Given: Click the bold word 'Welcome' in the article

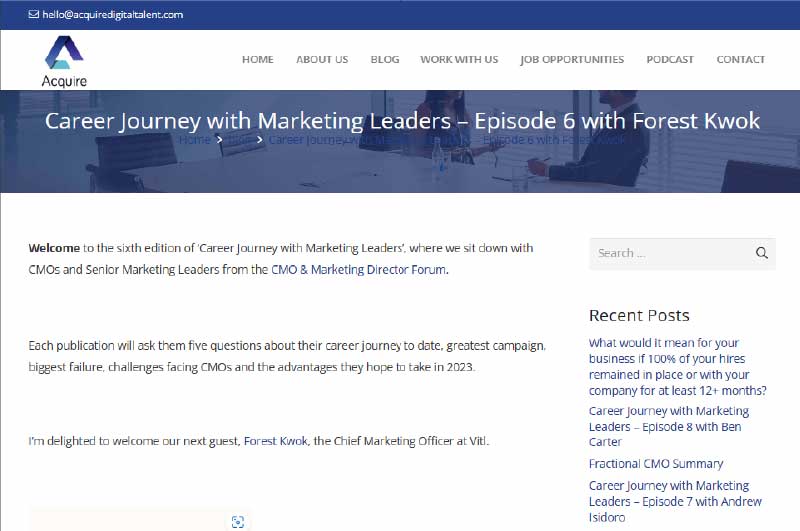Looking at the screenshot, I should [54, 248].
